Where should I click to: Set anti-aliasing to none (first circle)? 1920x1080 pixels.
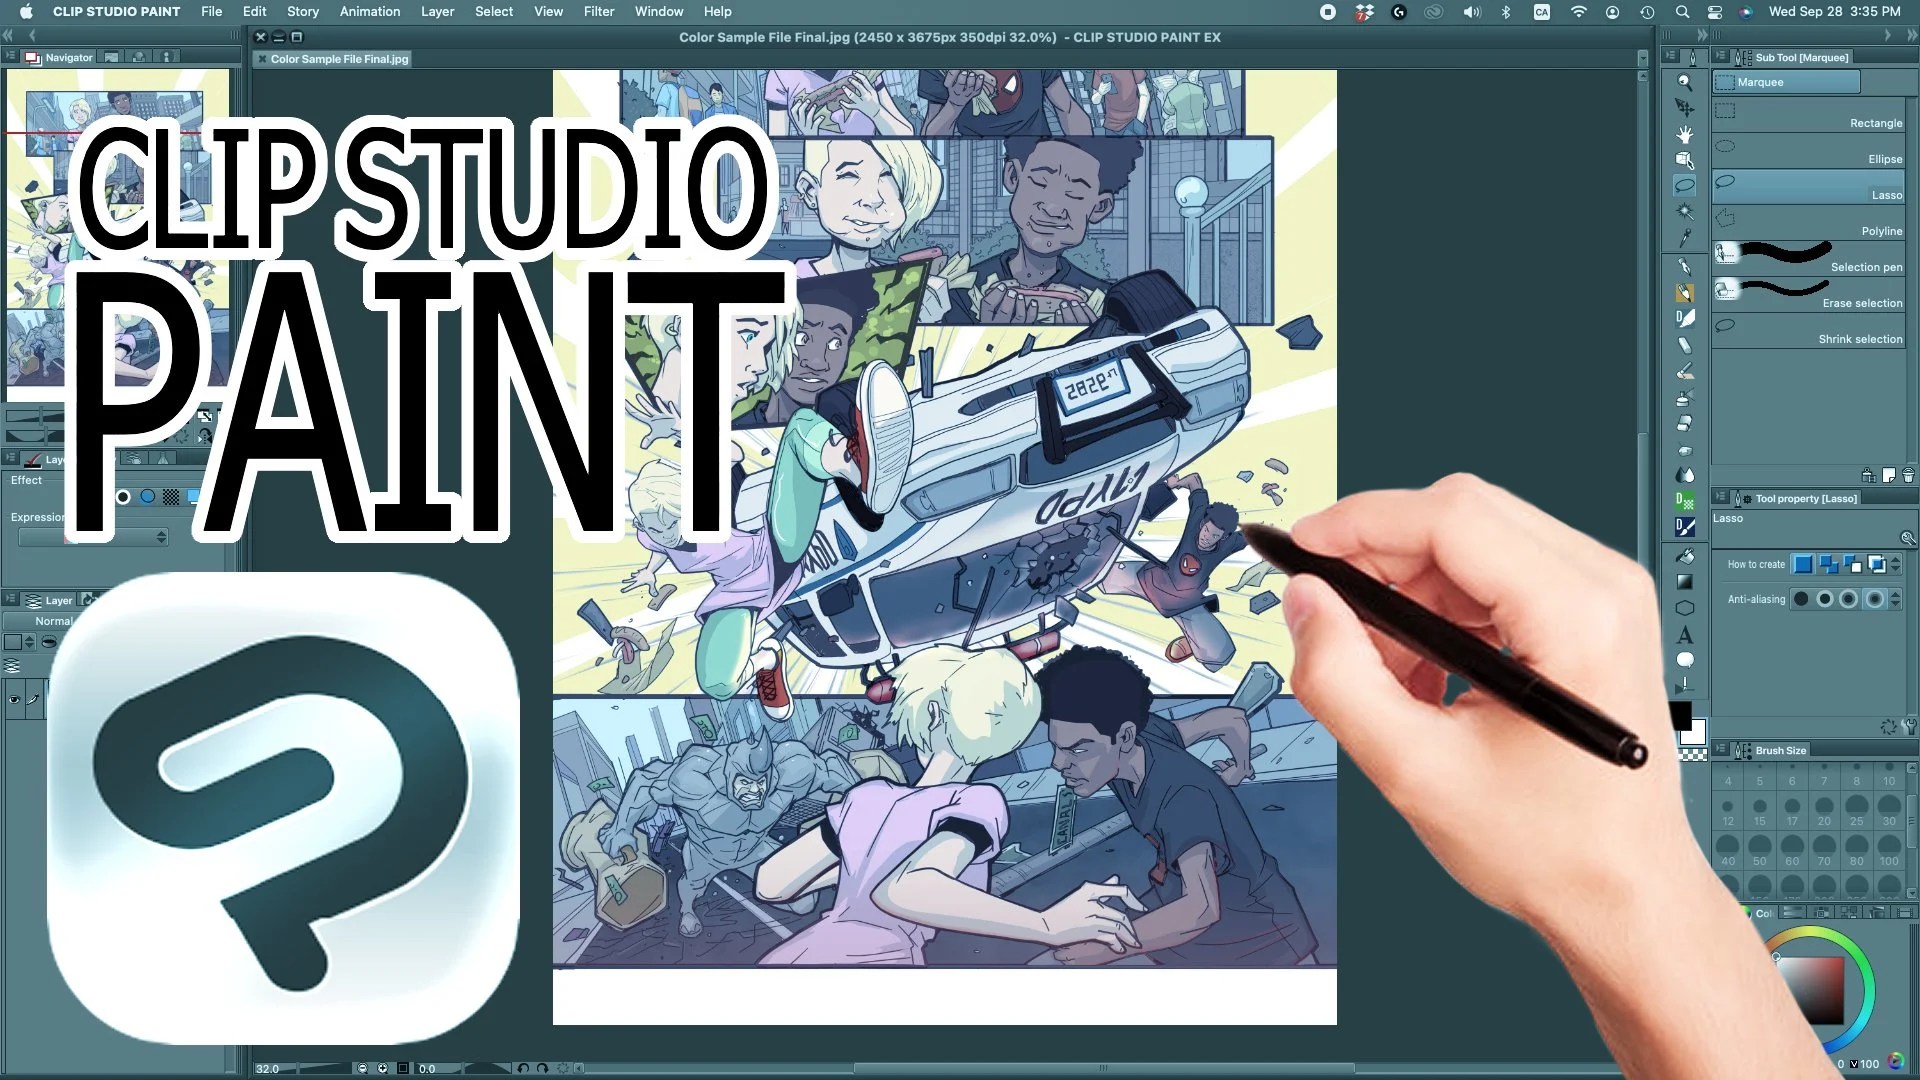pos(1801,599)
